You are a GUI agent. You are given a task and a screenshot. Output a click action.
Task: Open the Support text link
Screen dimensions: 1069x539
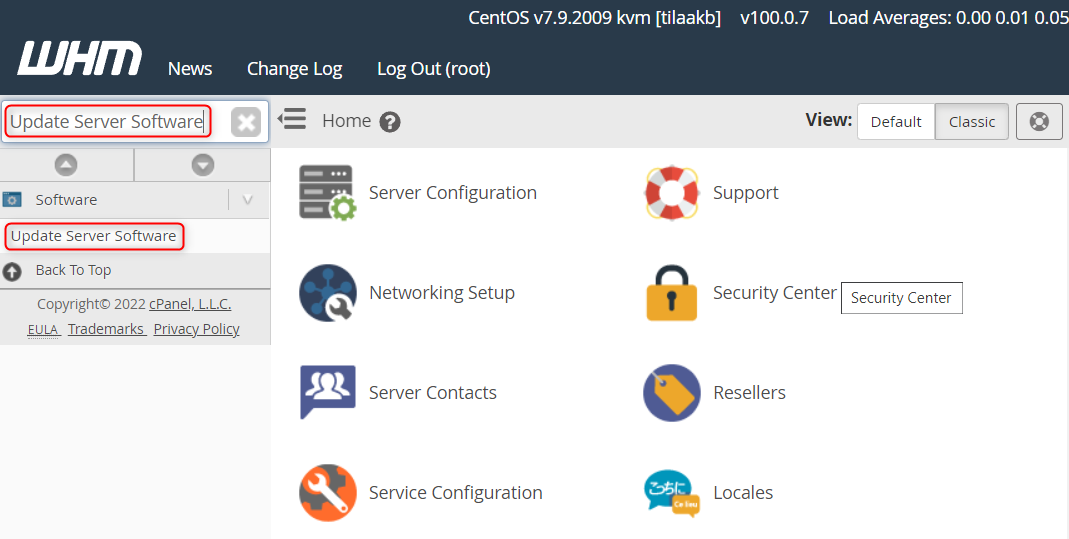tap(745, 194)
